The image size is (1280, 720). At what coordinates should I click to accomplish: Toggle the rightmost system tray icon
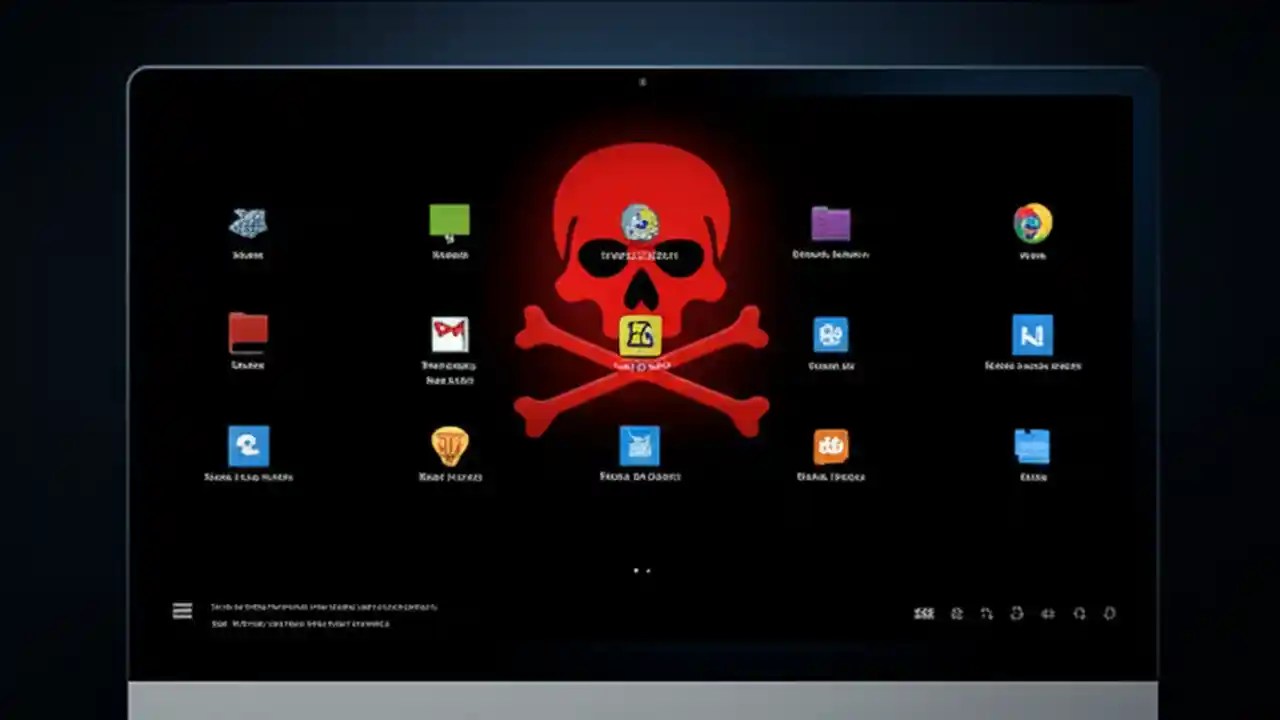pyautogui.click(x=1110, y=613)
